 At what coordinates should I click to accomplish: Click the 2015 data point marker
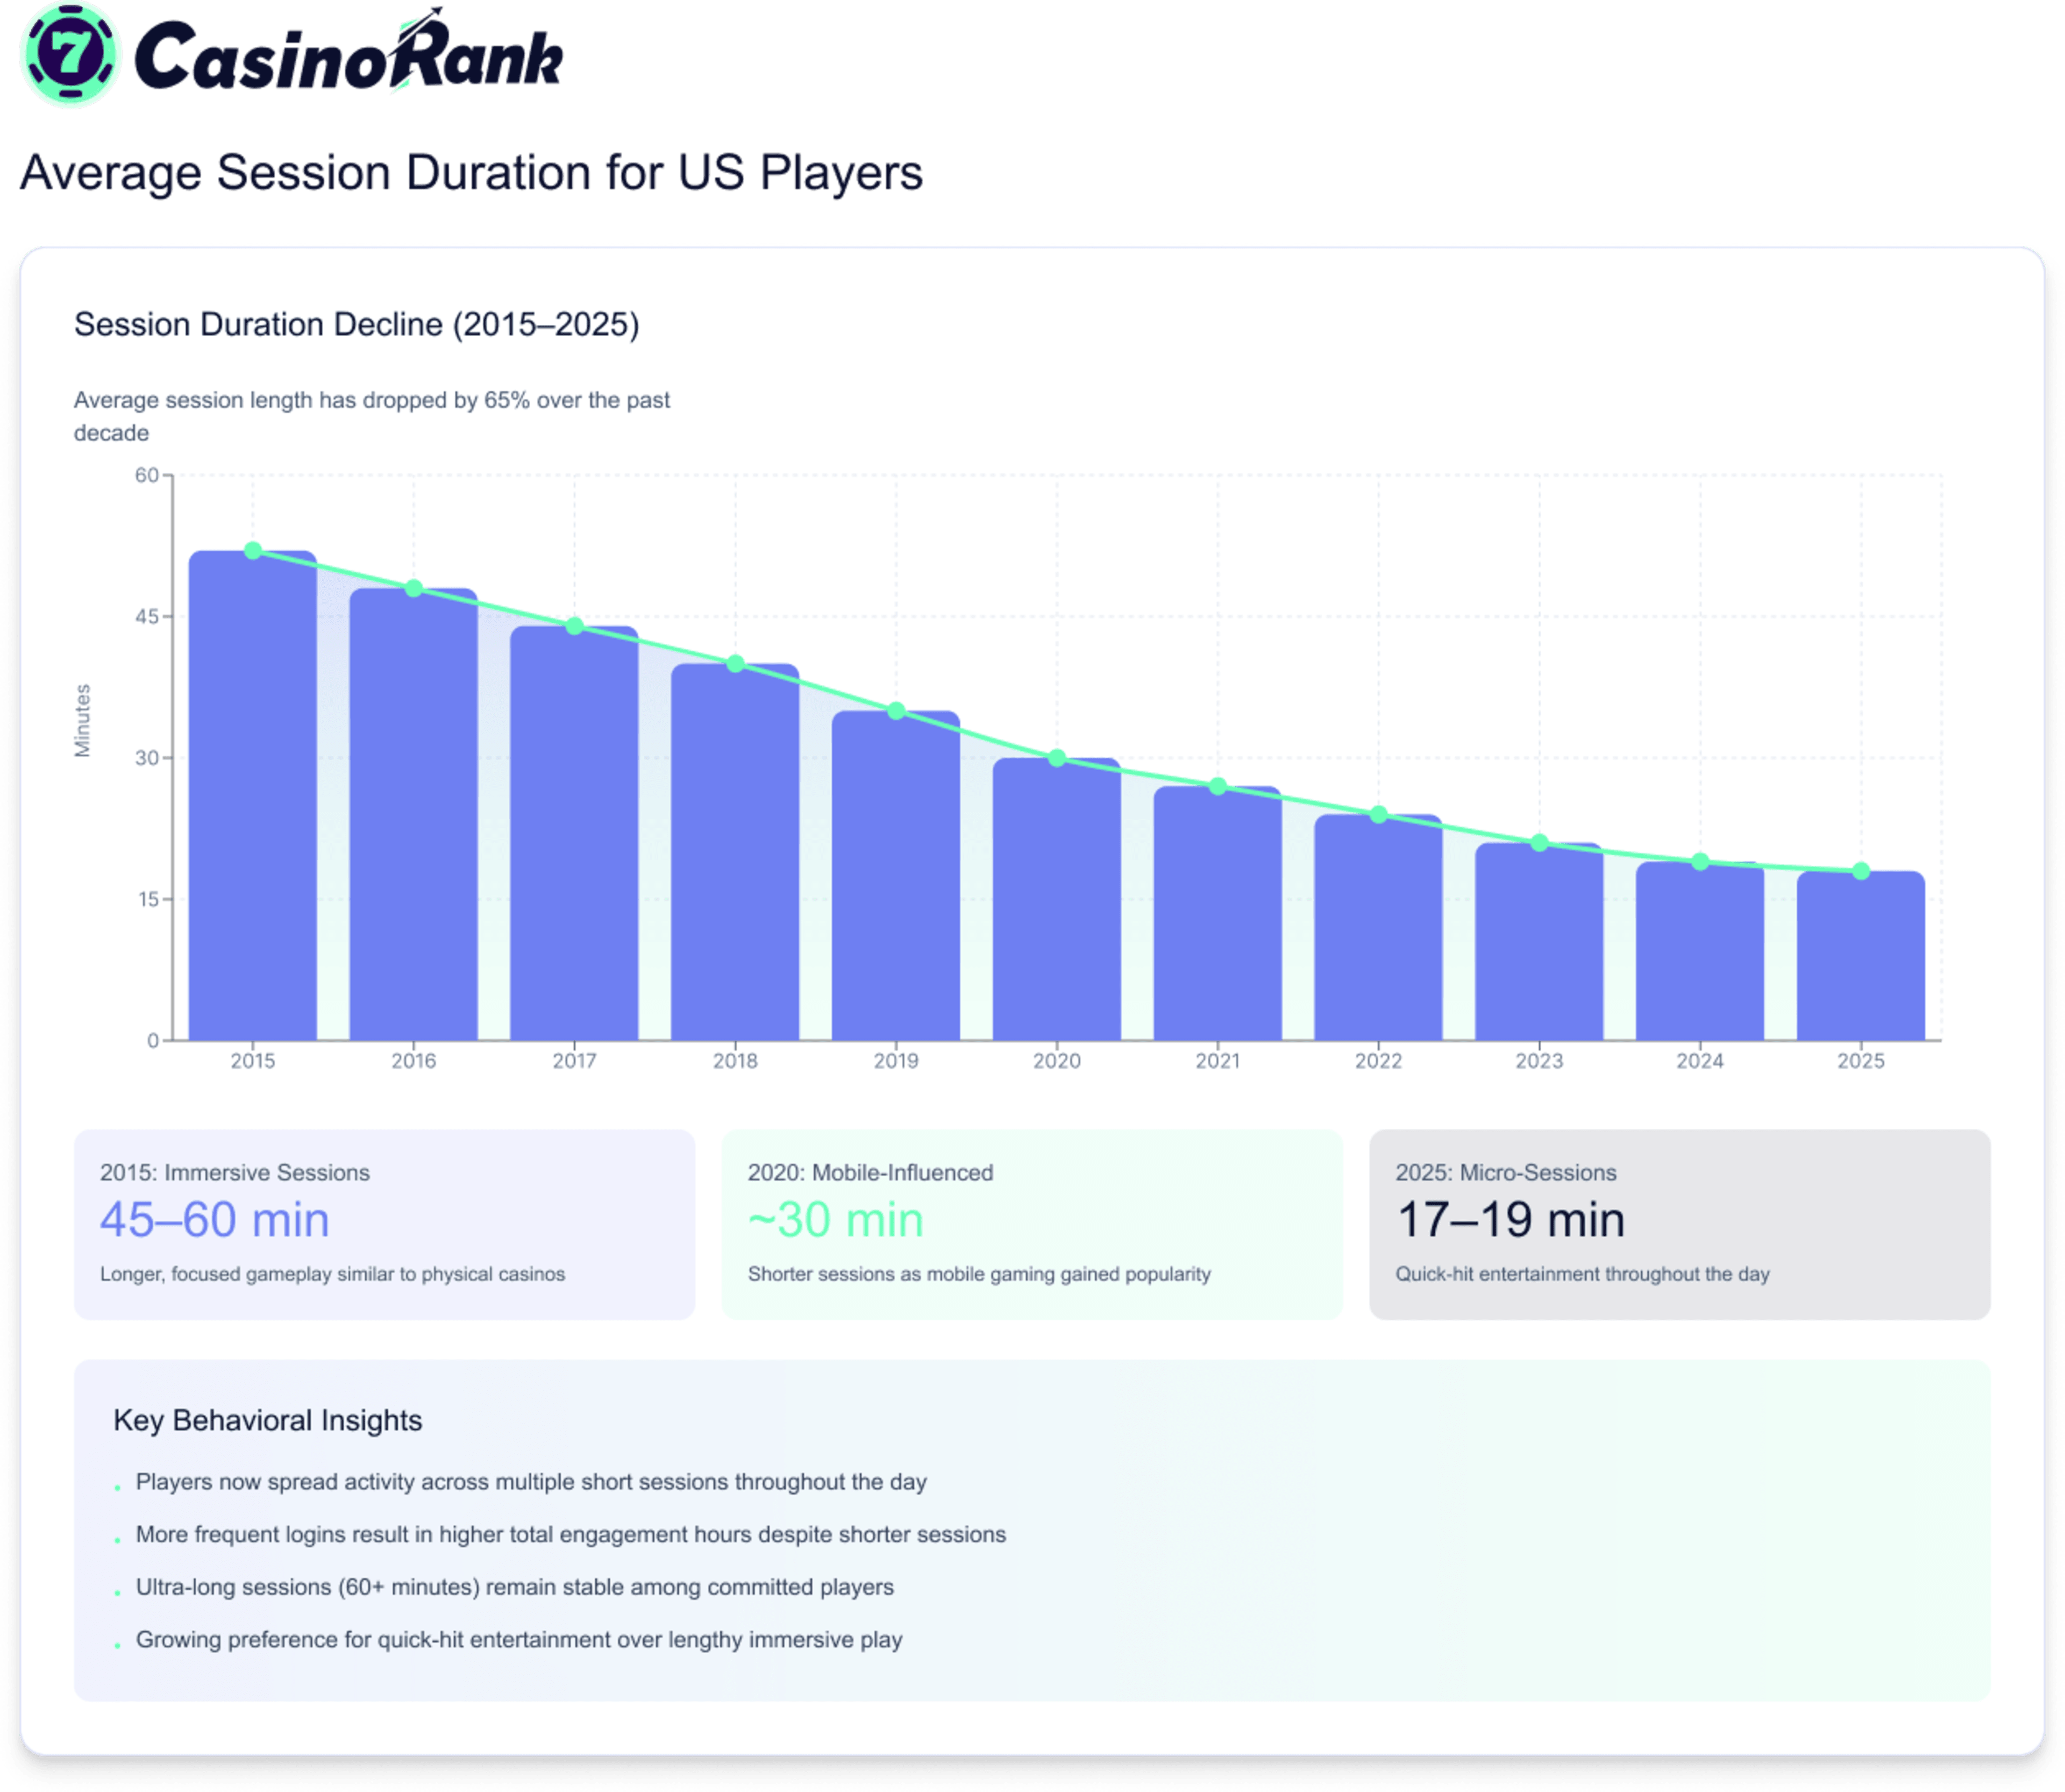(x=253, y=551)
